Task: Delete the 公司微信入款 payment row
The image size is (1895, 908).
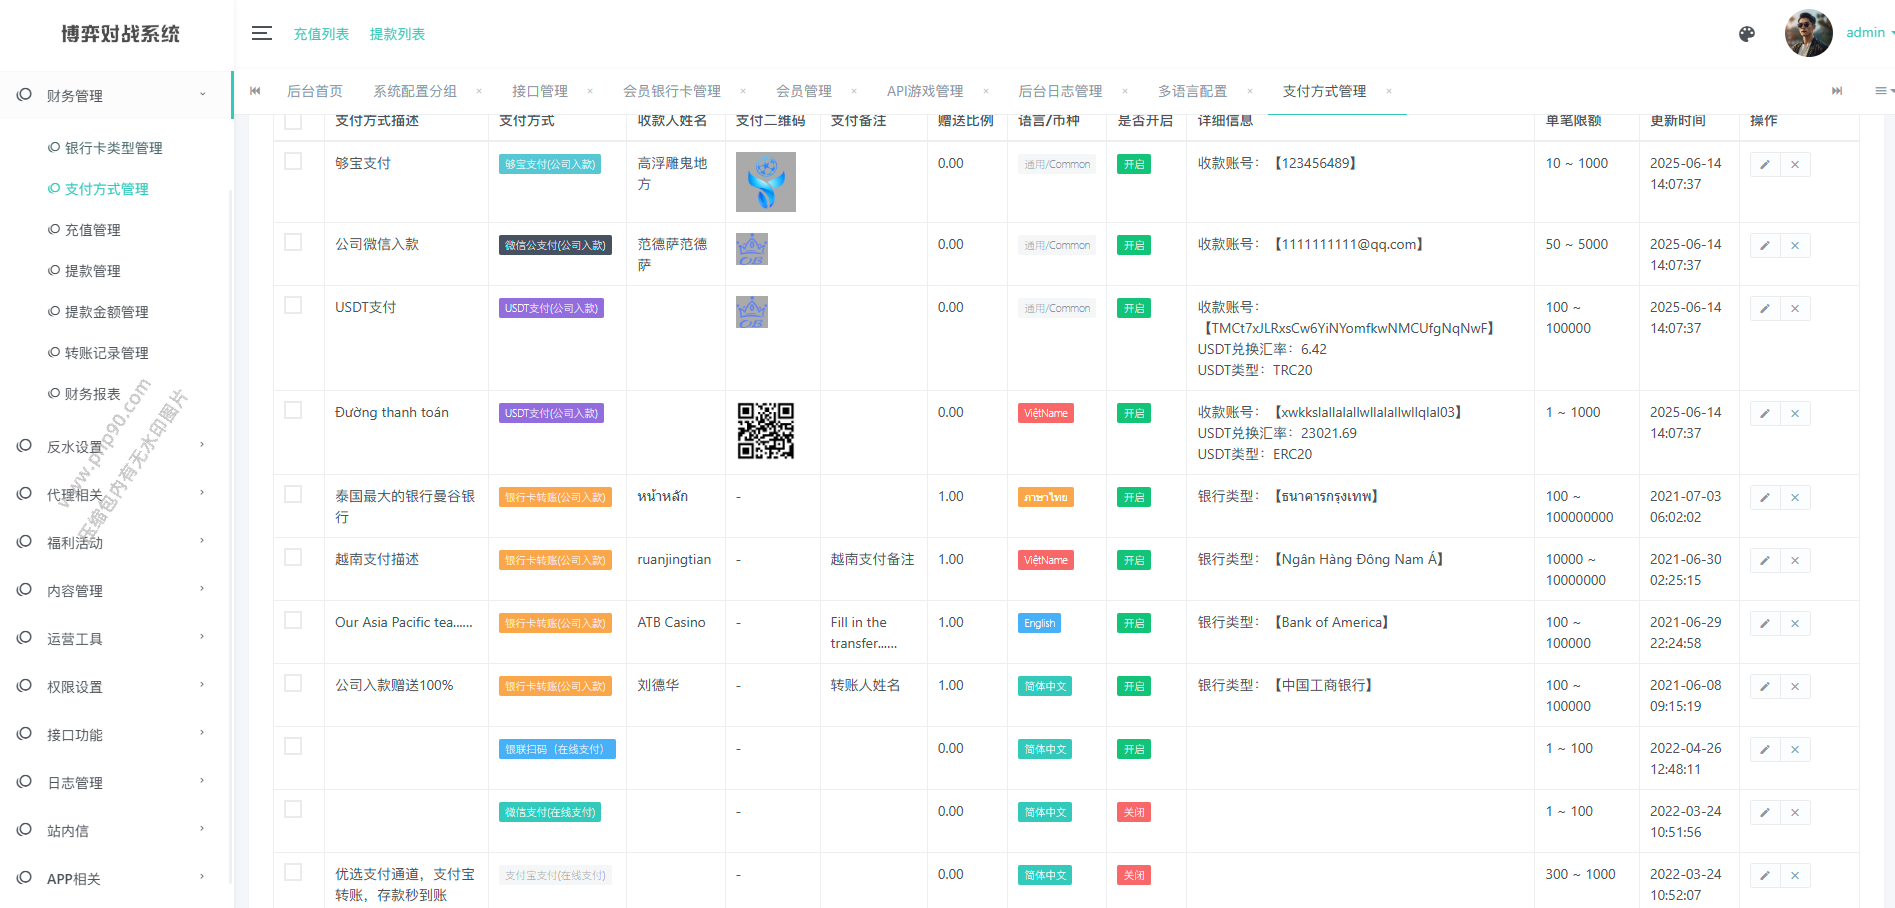Action: click(1795, 246)
